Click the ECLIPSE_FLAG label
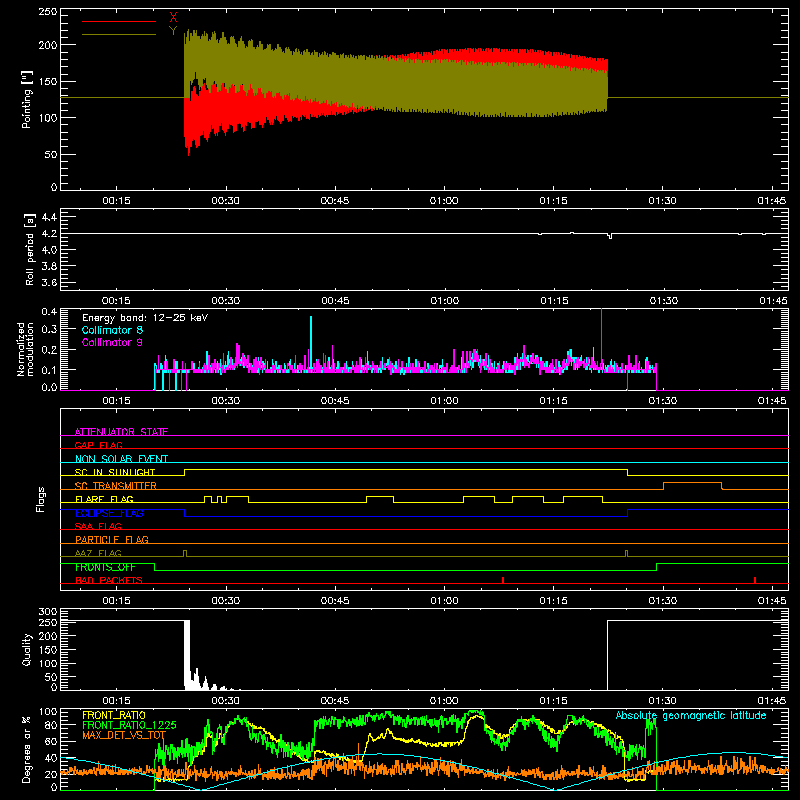The width and height of the screenshot is (800, 800). coord(109,513)
